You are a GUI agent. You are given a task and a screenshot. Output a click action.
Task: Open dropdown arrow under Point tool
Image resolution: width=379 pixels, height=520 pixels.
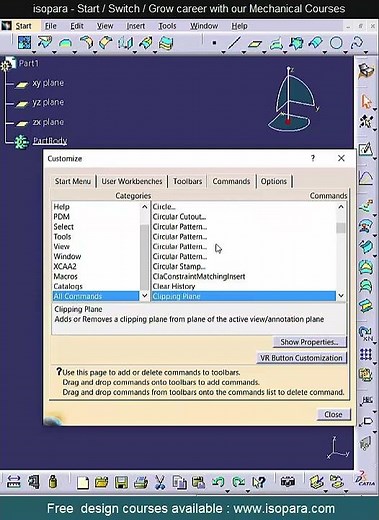pos(223,52)
